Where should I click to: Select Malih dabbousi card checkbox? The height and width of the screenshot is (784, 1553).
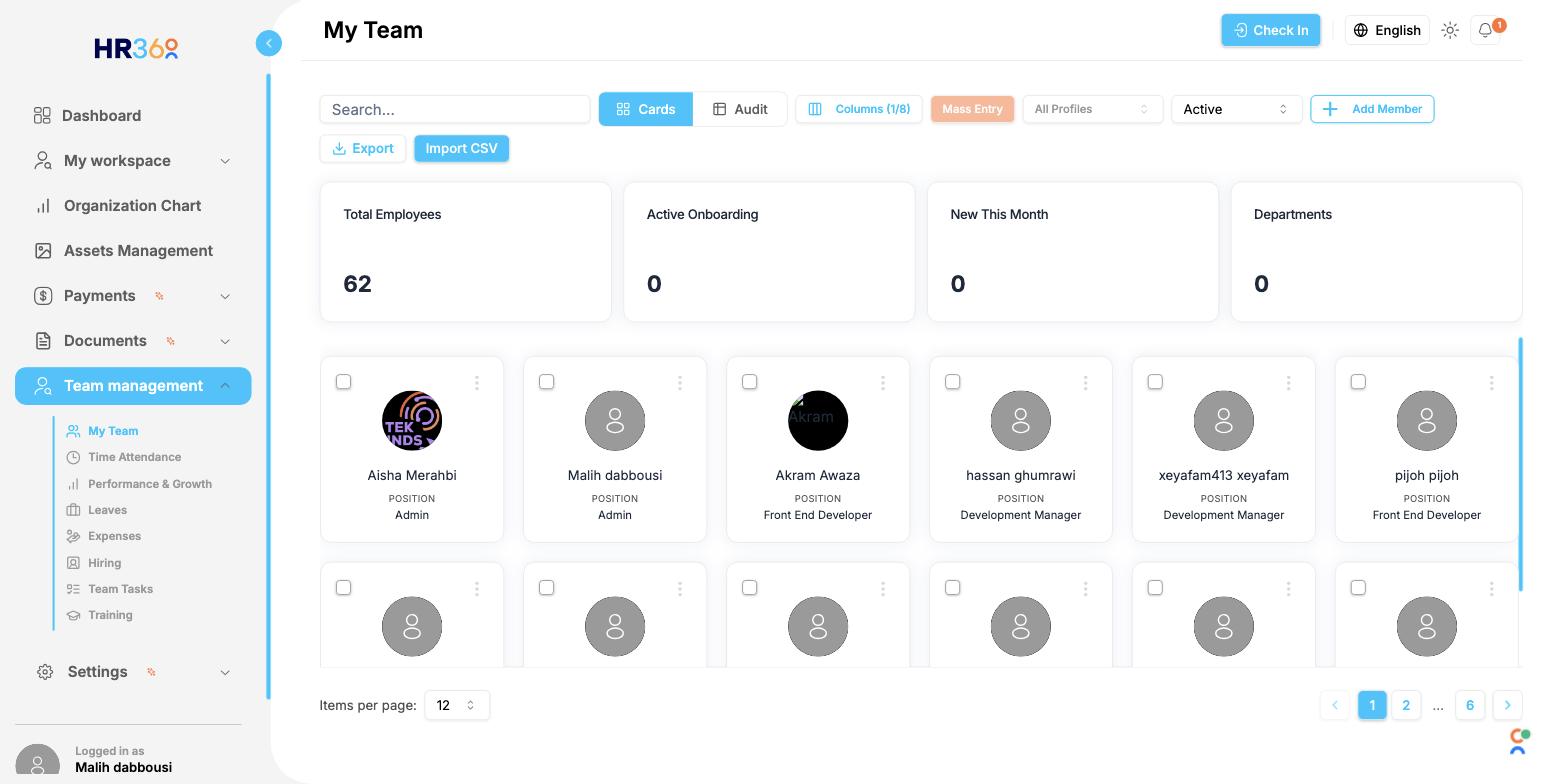[546, 382]
